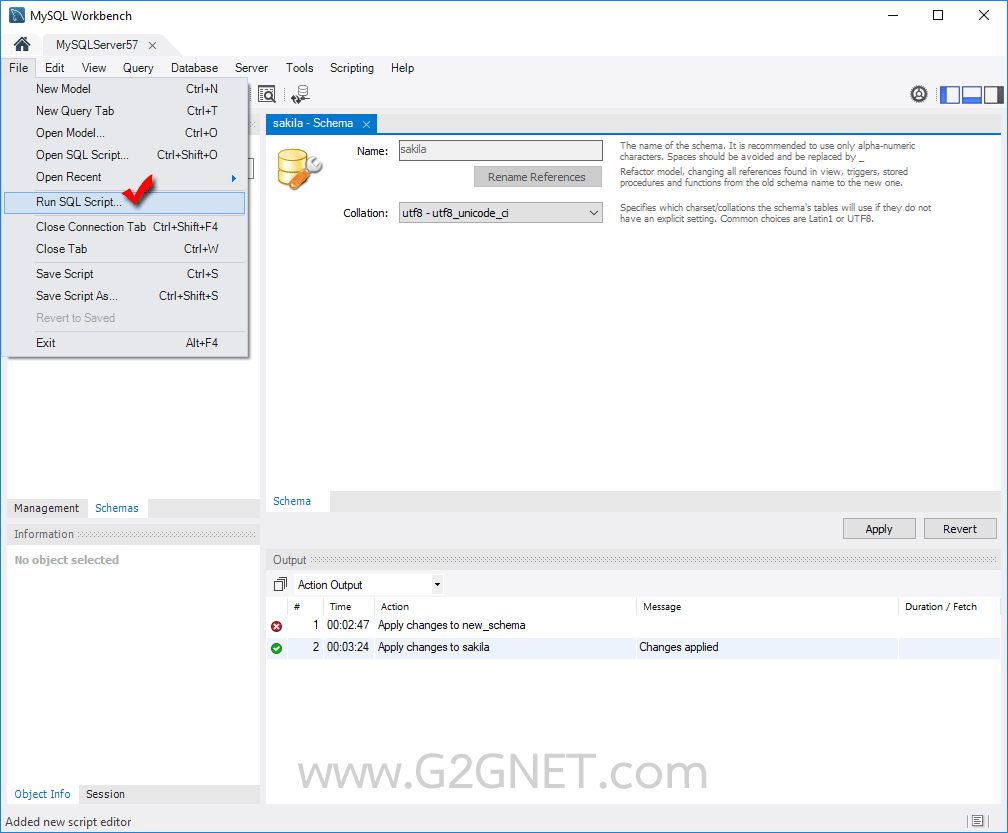
Task: Toggle the bottom output panel visibility
Action: click(971, 94)
